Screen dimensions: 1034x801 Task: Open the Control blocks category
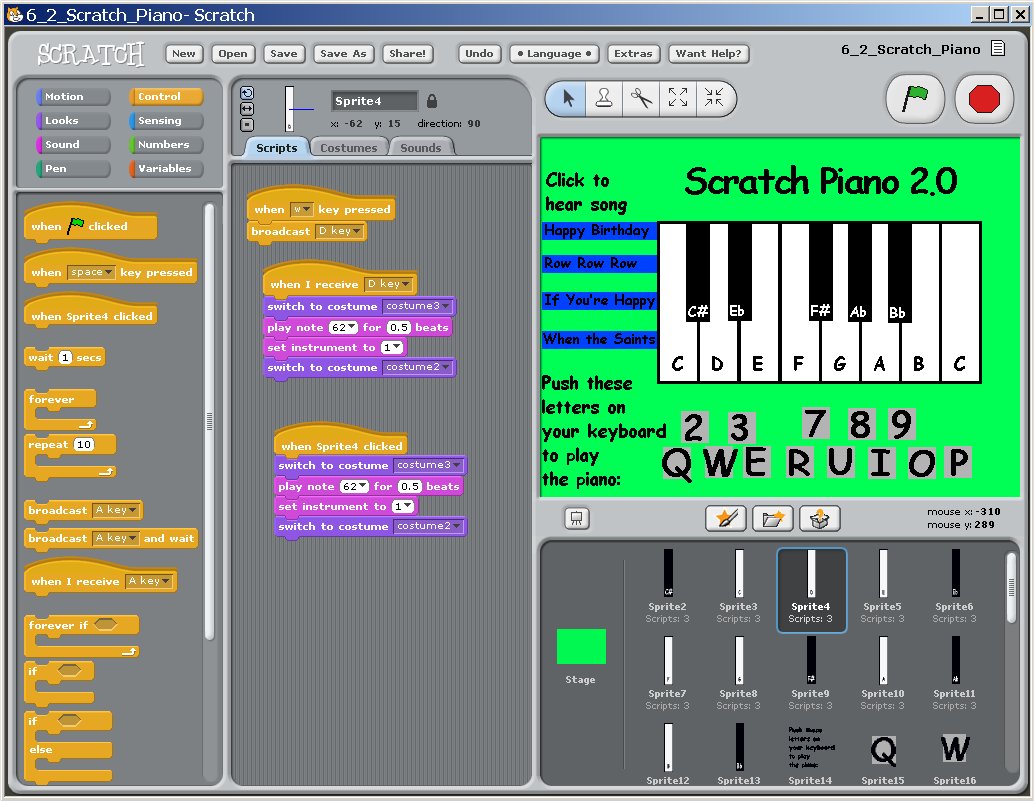[x=166, y=96]
